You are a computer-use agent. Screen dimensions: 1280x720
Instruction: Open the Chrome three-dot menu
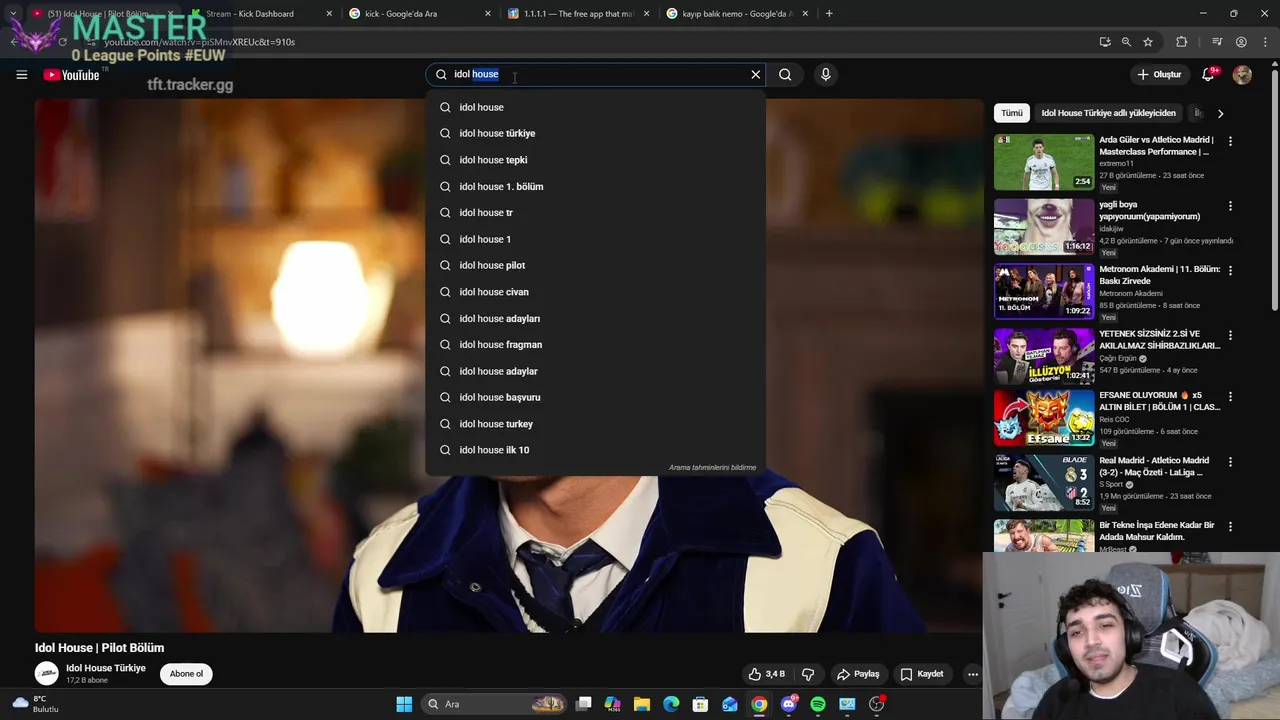(x=1264, y=42)
